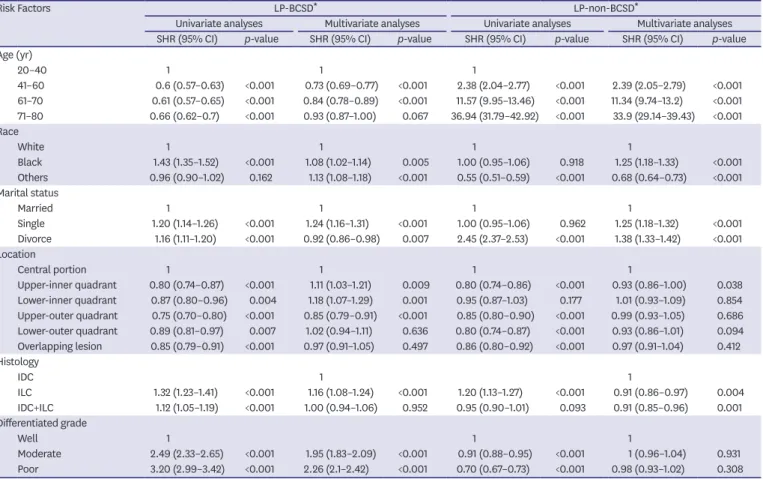Click the Age (yr) row label

16,55
